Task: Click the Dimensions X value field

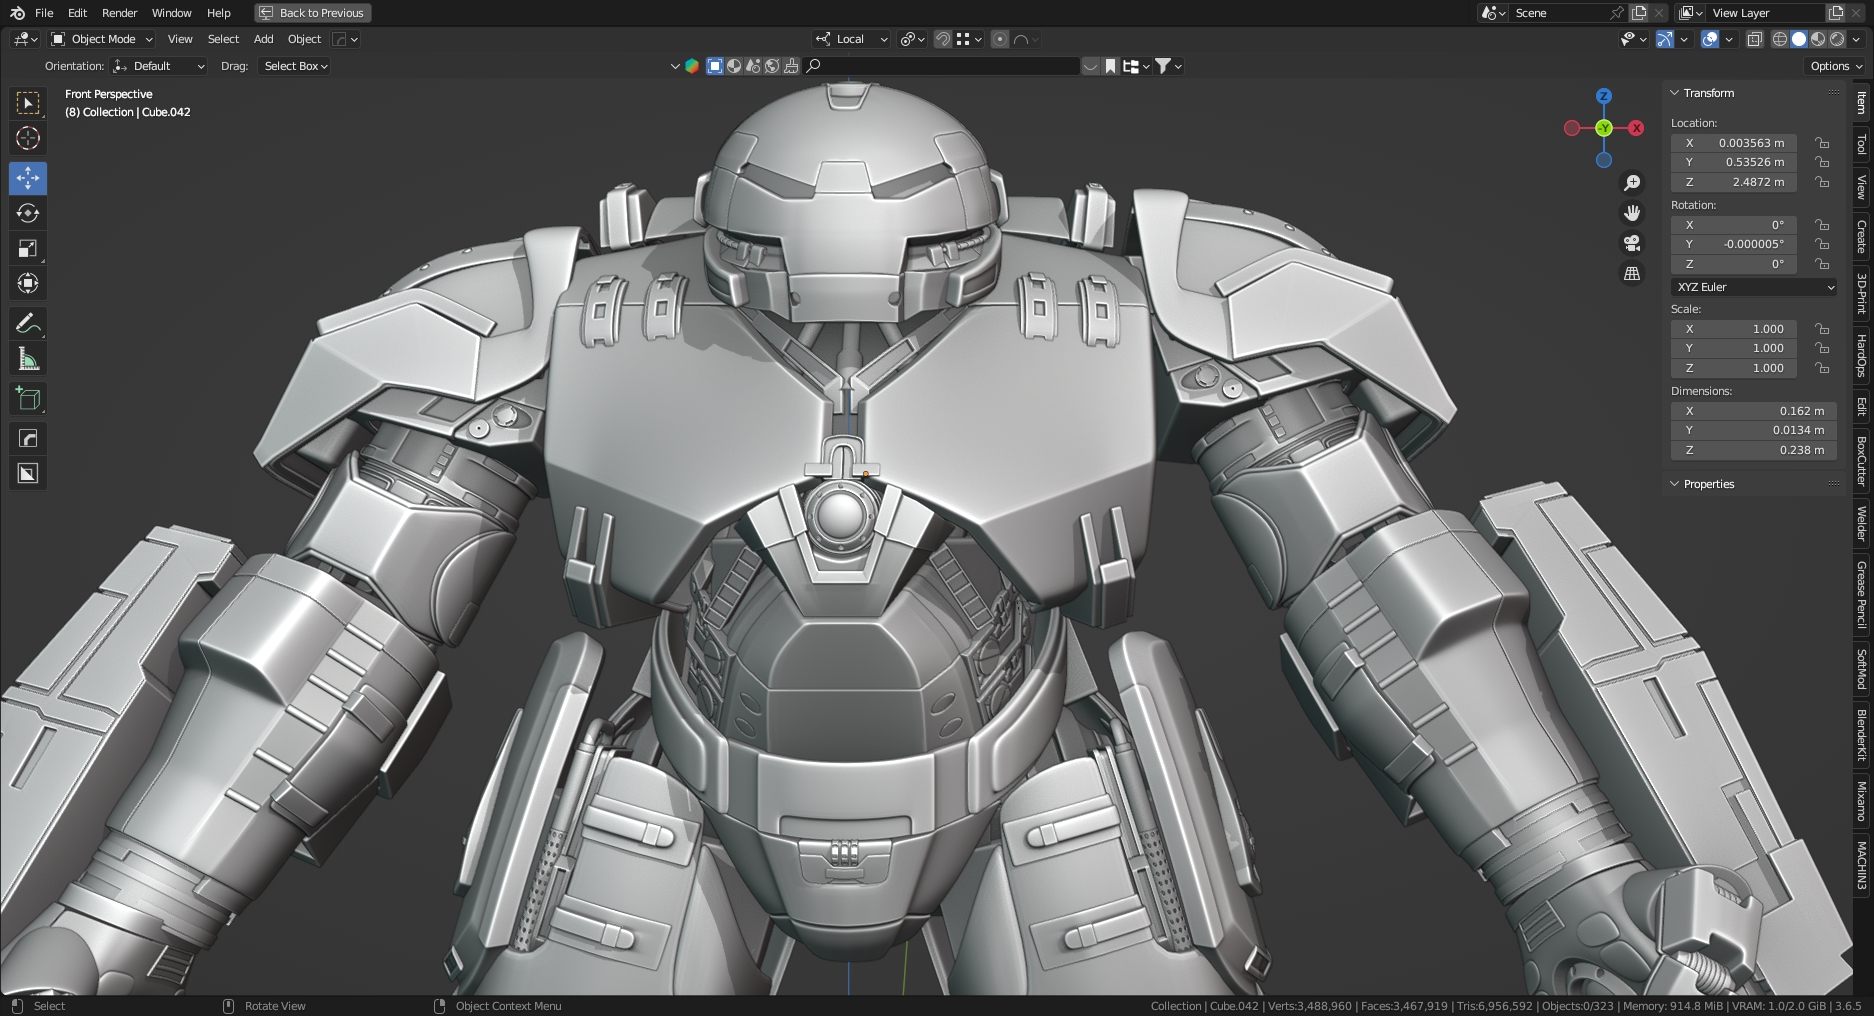Action: [1754, 411]
